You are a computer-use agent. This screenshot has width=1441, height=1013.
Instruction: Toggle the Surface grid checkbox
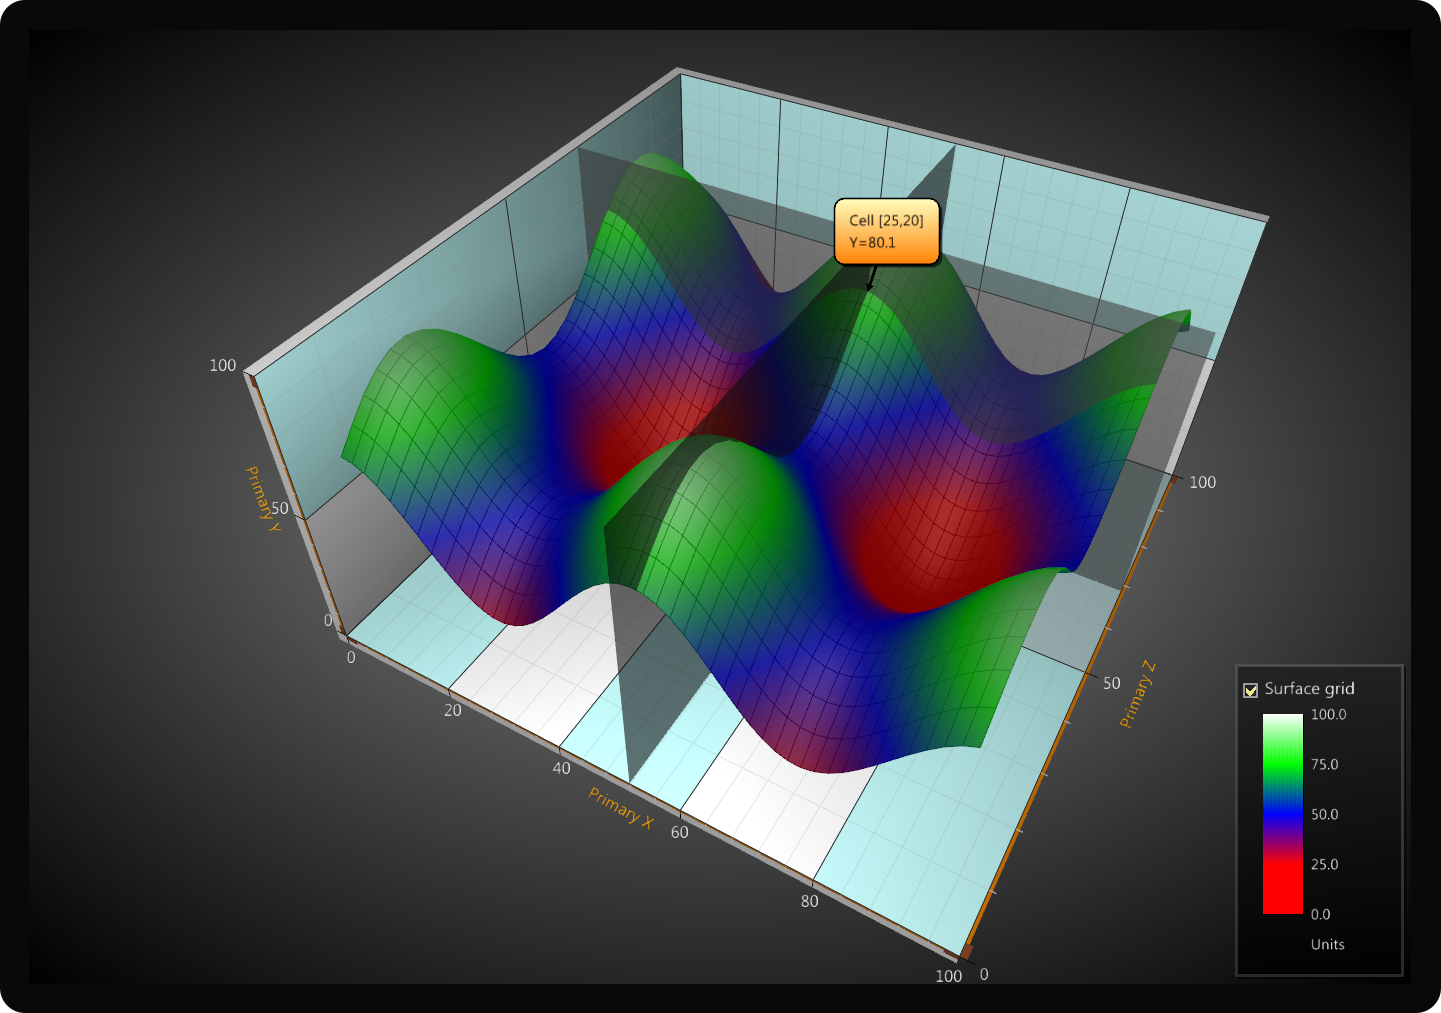click(x=1250, y=690)
